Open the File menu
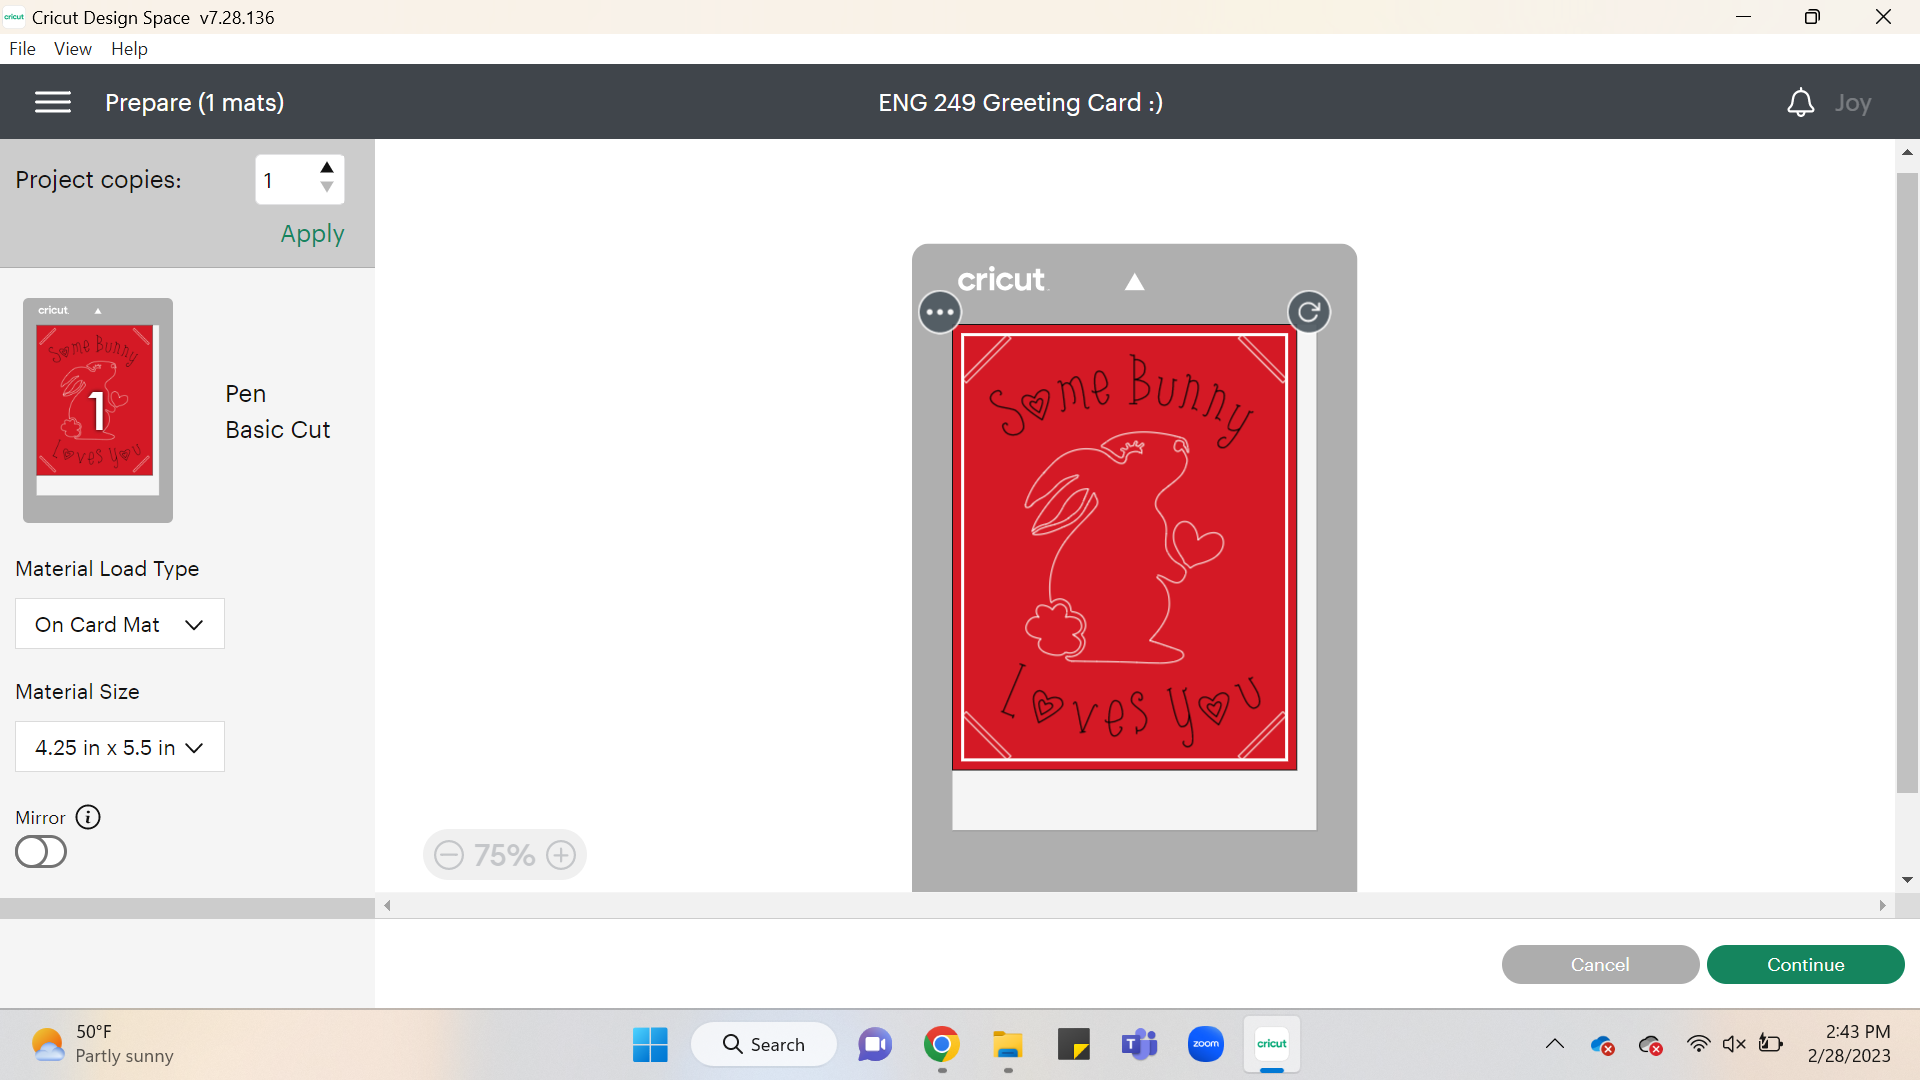Image resolution: width=1920 pixels, height=1080 pixels. click(x=22, y=48)
